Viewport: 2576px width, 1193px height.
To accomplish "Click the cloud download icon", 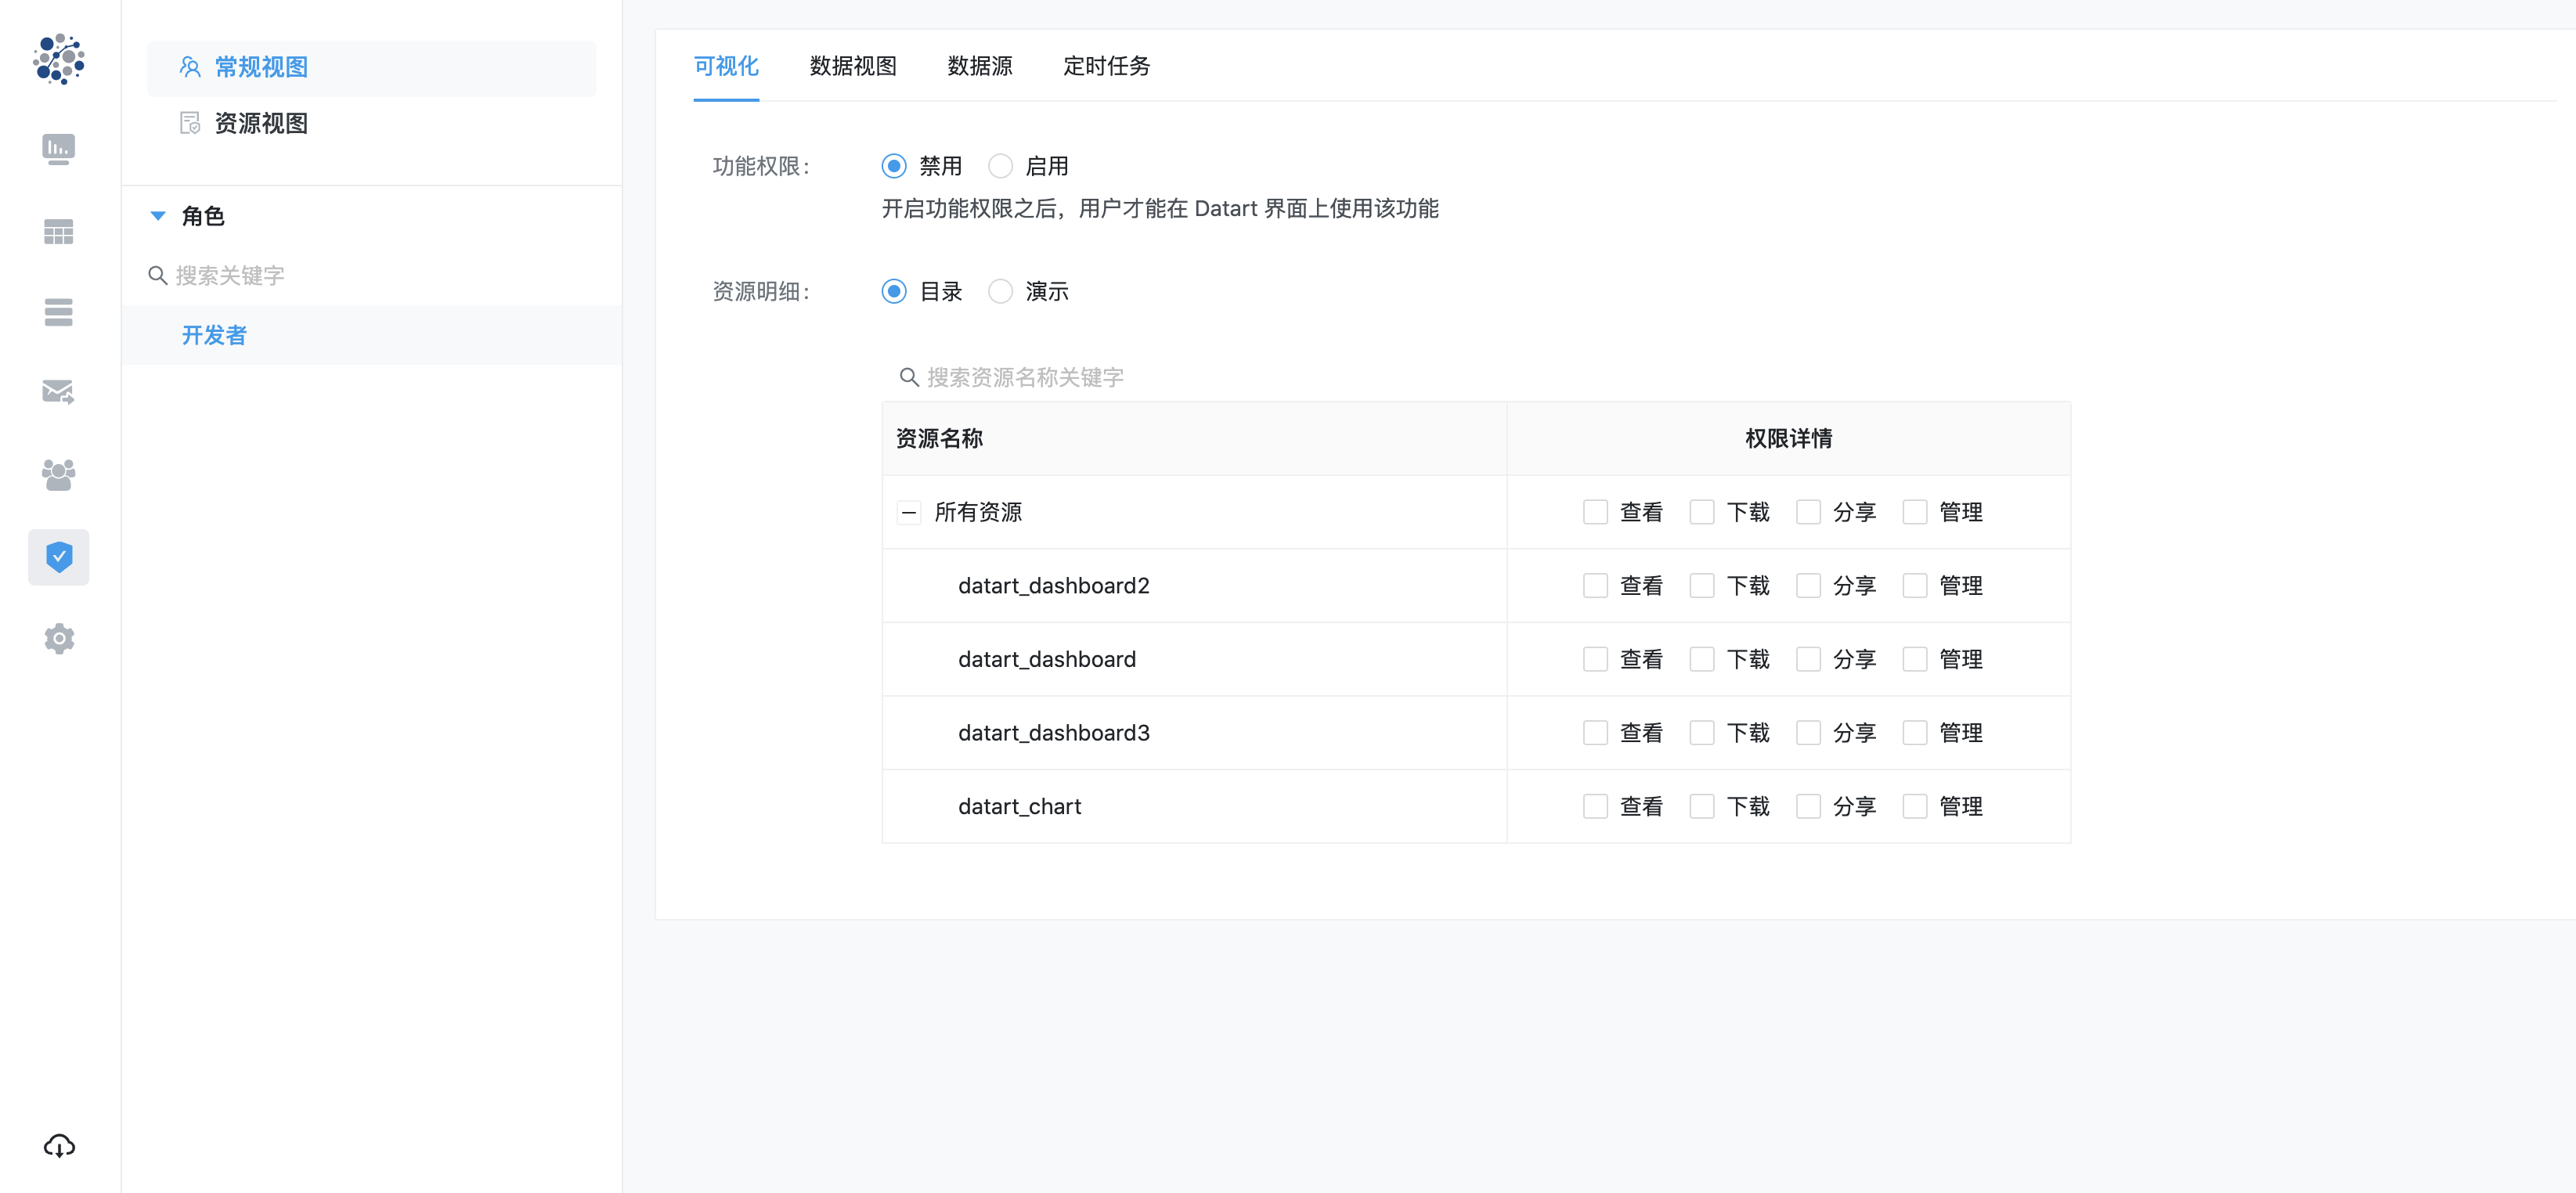I will pos(58,1146).
